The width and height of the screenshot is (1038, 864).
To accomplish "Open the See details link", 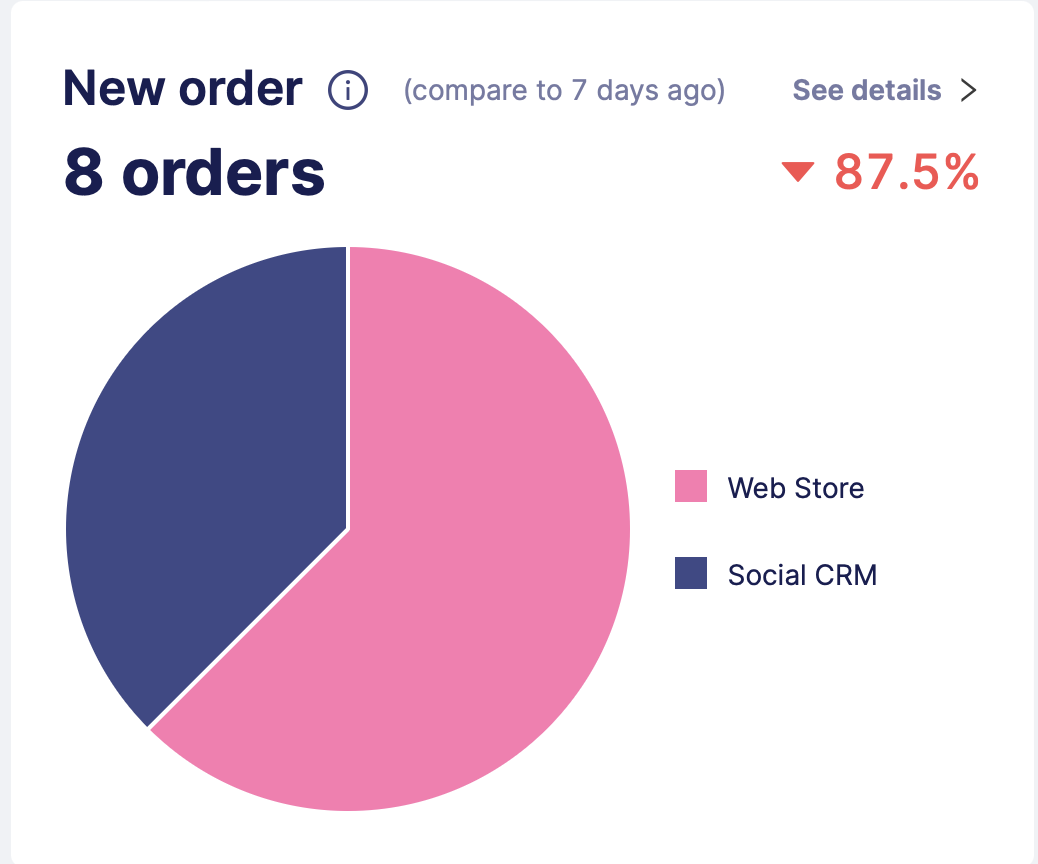I will pos(867,91).
